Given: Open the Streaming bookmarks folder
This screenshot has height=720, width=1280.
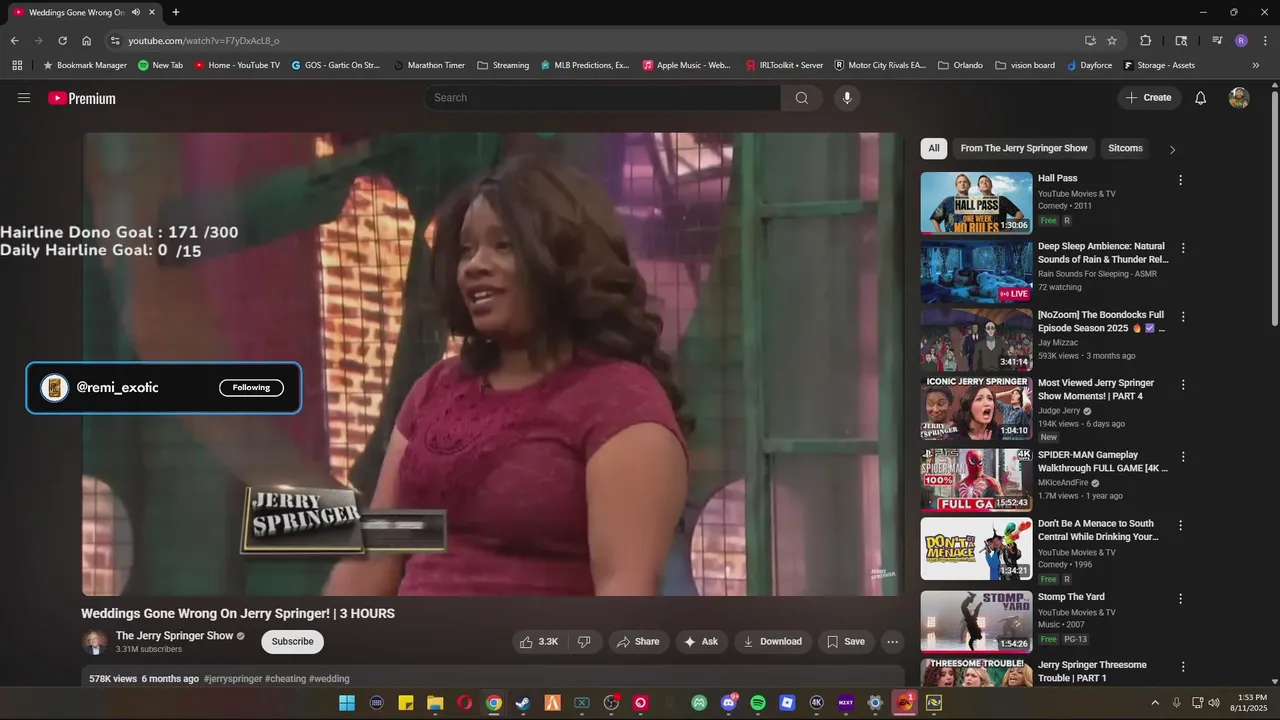Looking at the screenshot, I should [x=503, y=65].
